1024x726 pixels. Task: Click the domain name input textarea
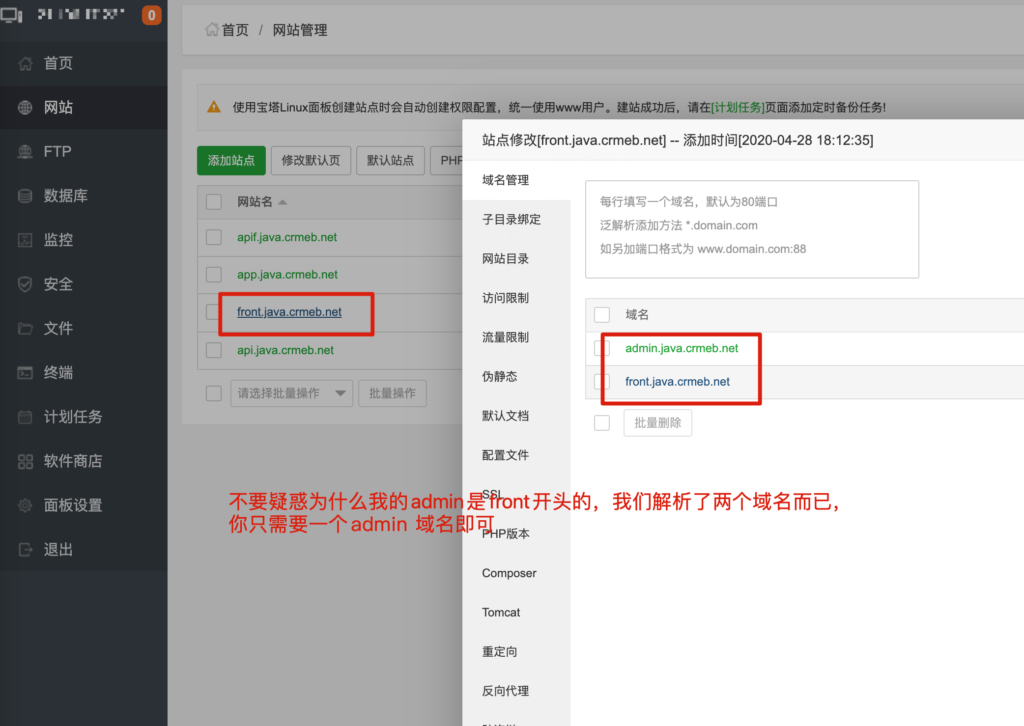coord(752,229)
